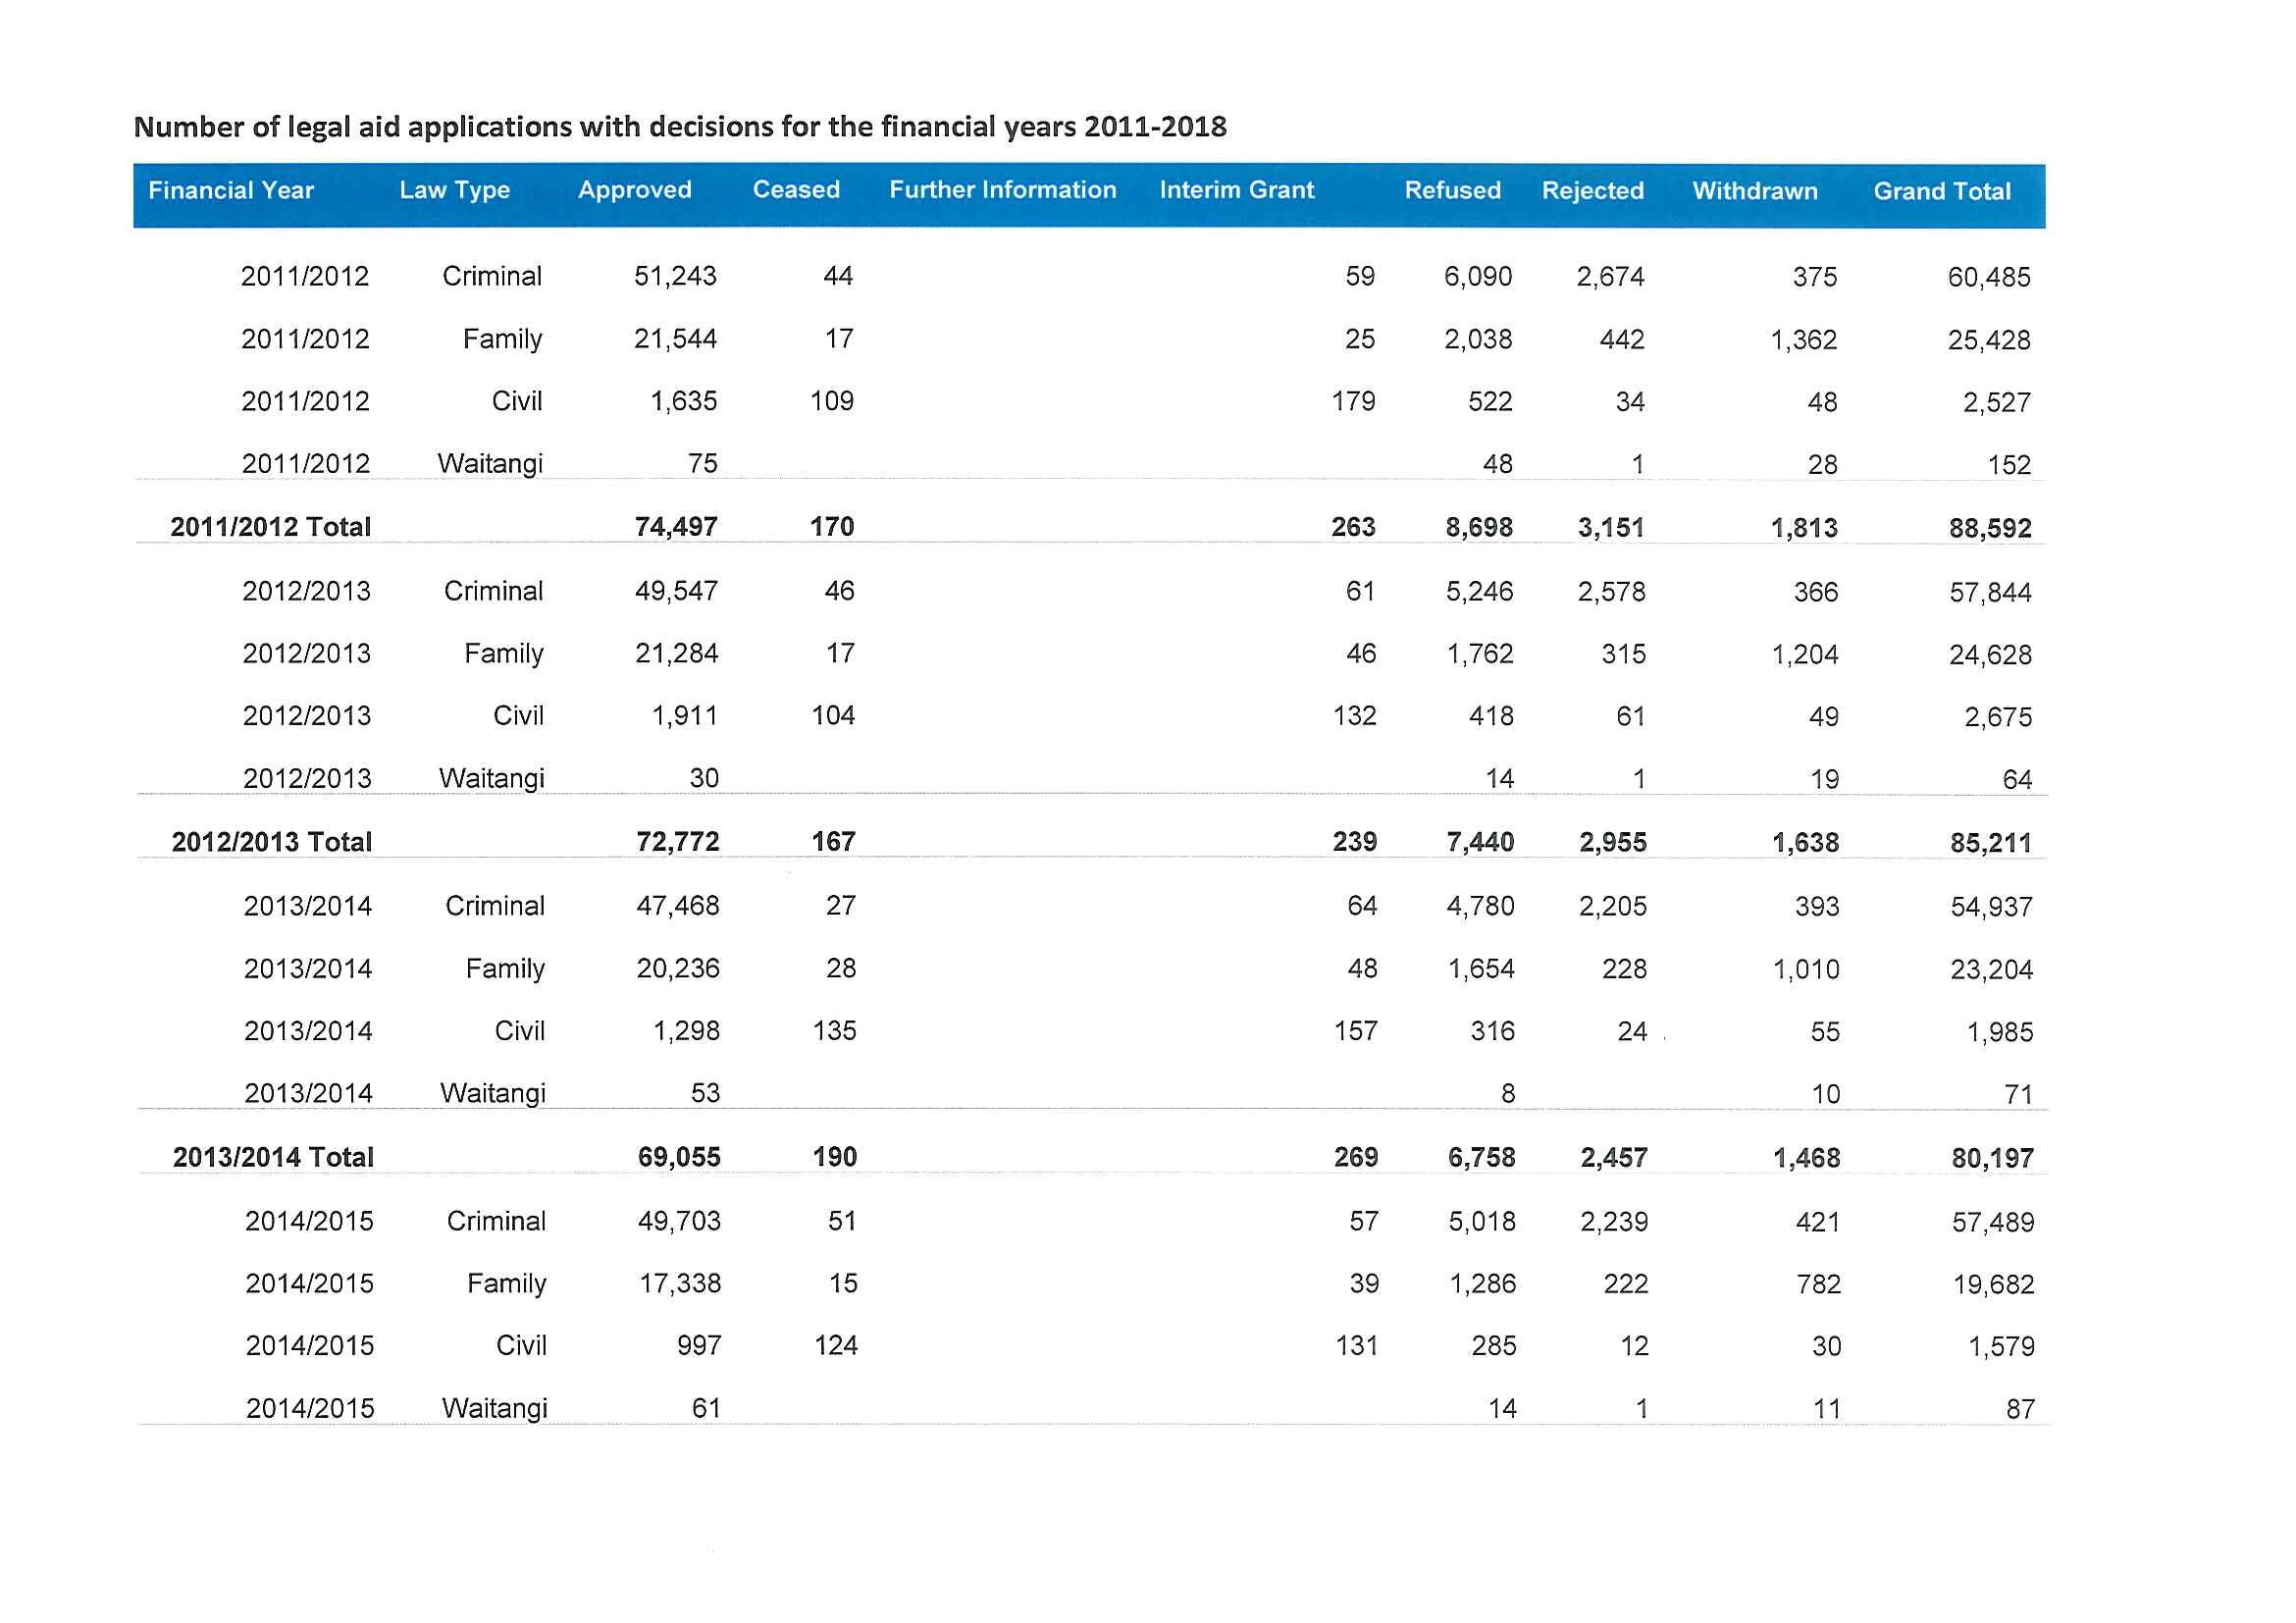Image resolution: width=2296 pixels, height=1623 pixels.
Task: Click the 2013/2014 Total row label
Action: click(x=273, y=1157)
